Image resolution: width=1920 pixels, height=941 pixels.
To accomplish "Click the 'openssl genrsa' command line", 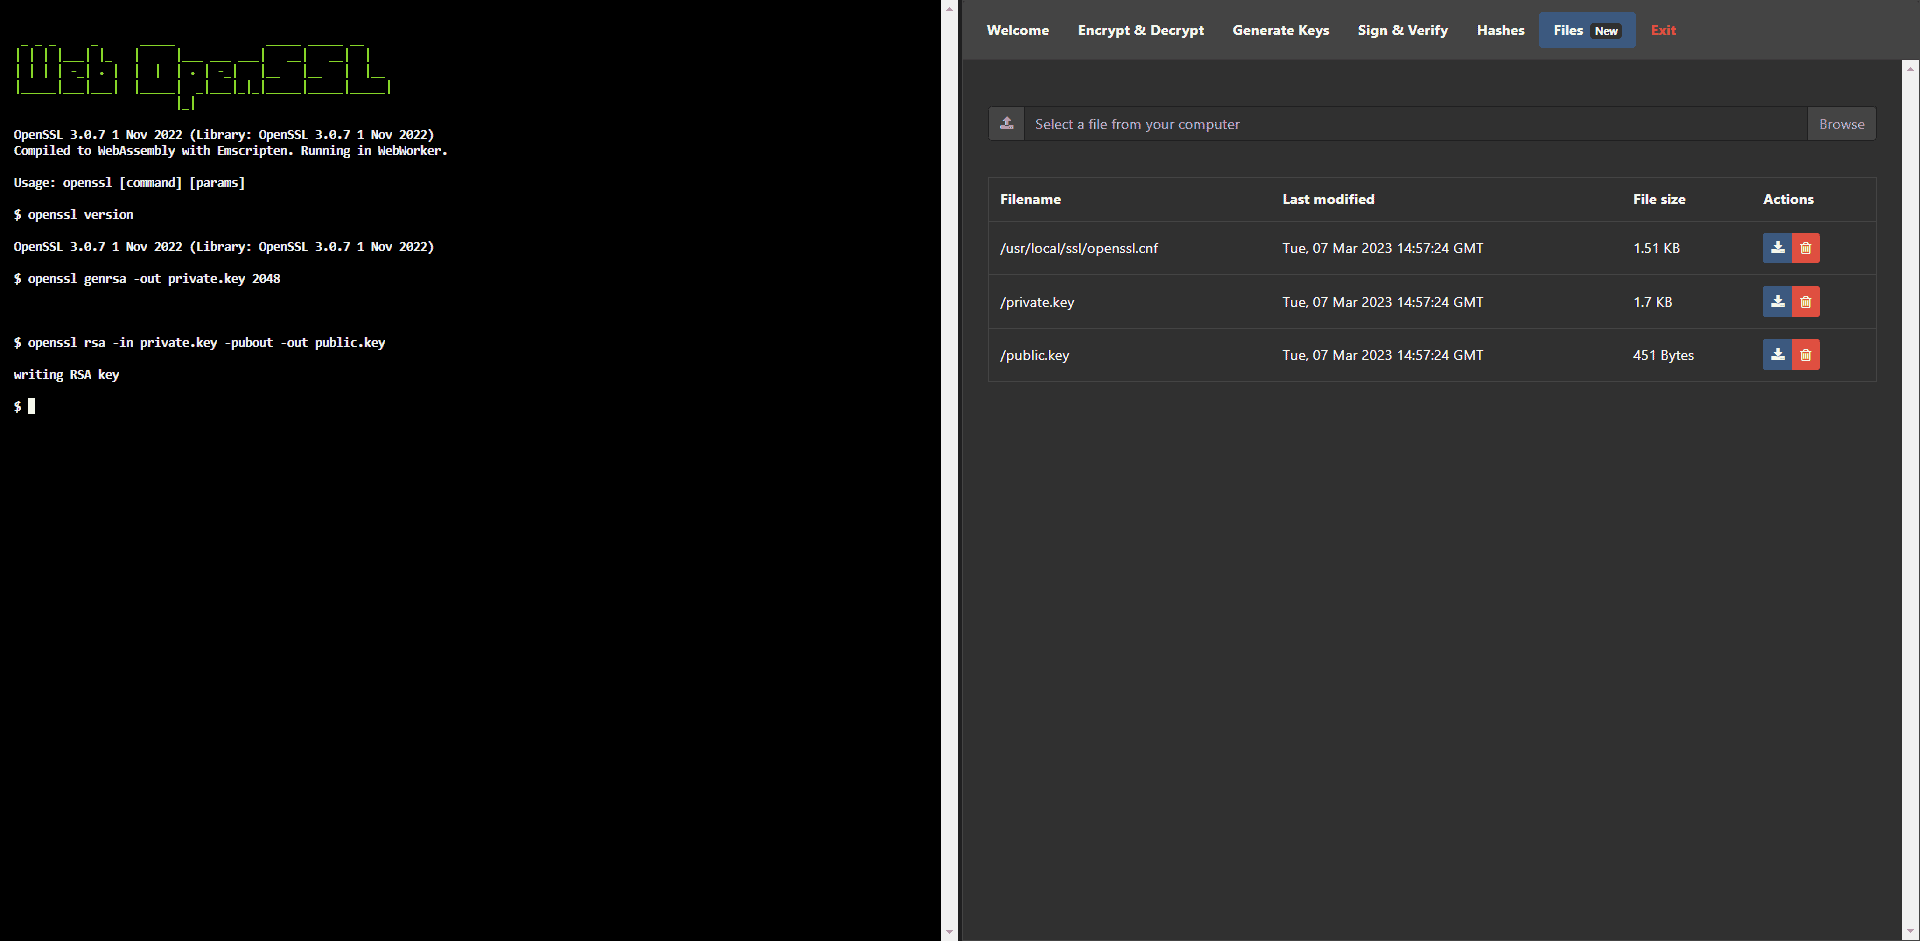I will tap(147, 279).
